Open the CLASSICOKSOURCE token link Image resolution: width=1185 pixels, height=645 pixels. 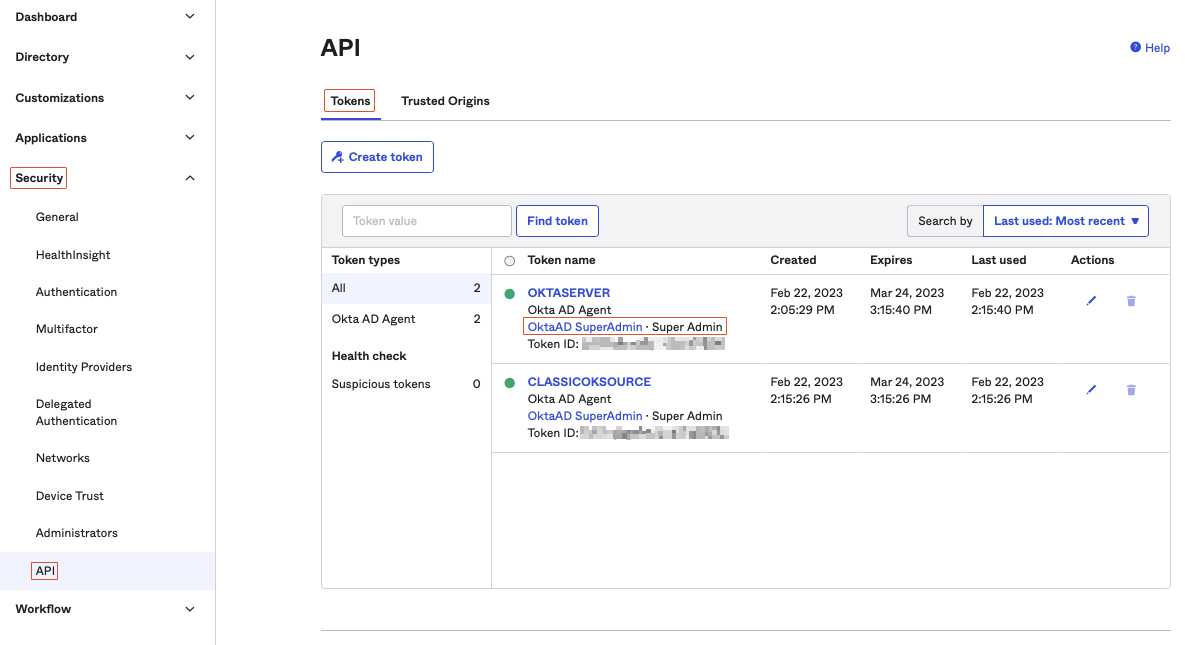point(589,382)
